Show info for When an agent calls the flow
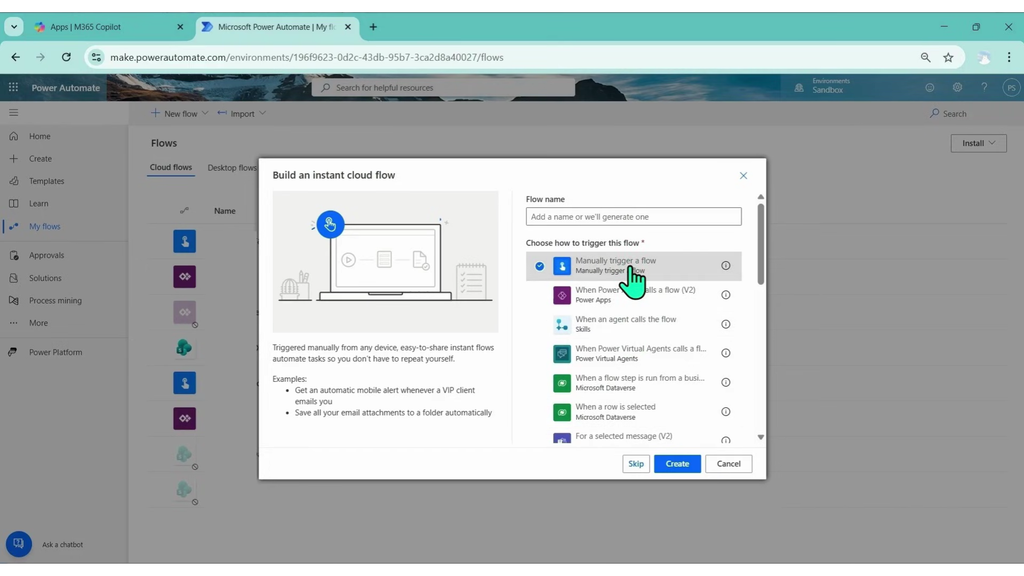The width and height of the screenshot is (1024, 576). point(726,325)
